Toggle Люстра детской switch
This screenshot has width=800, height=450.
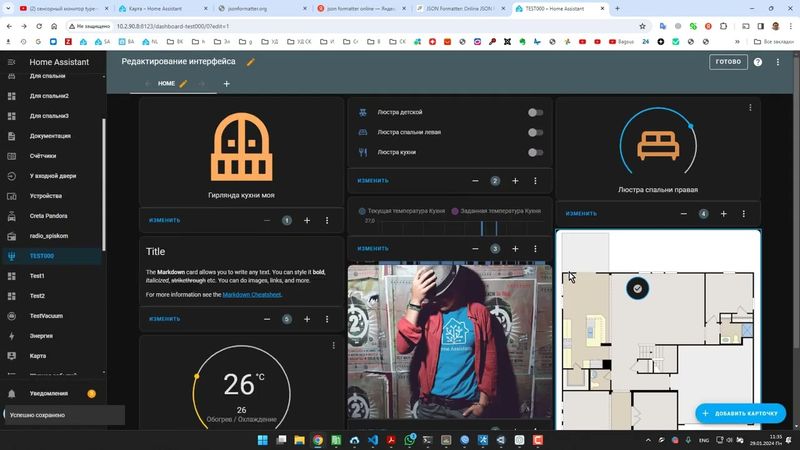pyautogui.click(x=535, y=112)
